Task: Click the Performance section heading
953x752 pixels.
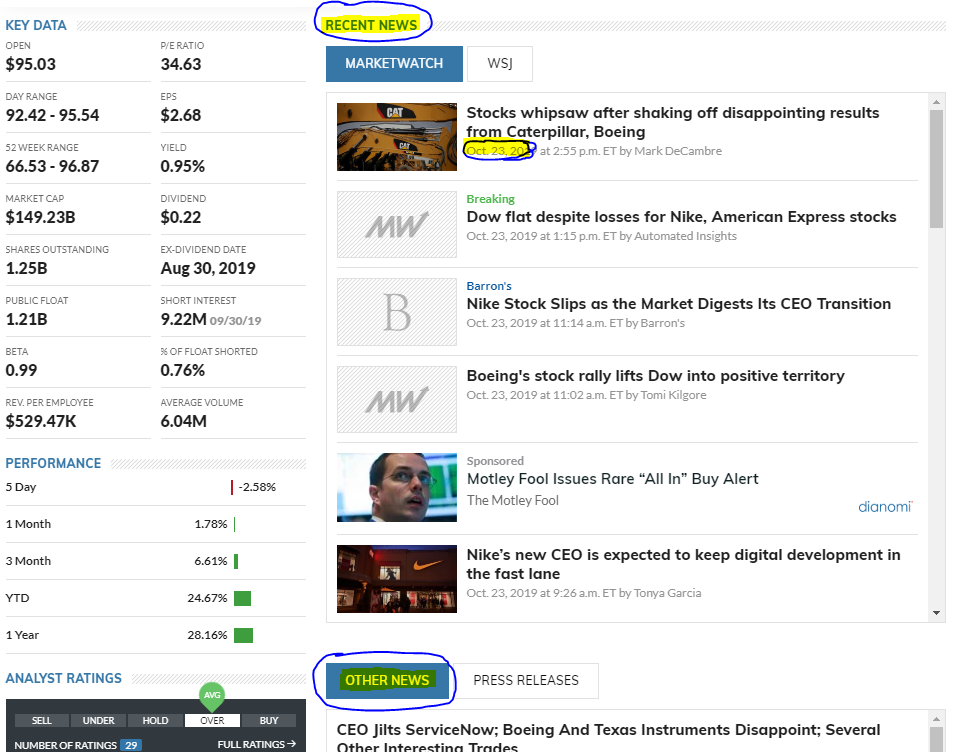Action: pyautogui.click(x=53, y=463)
